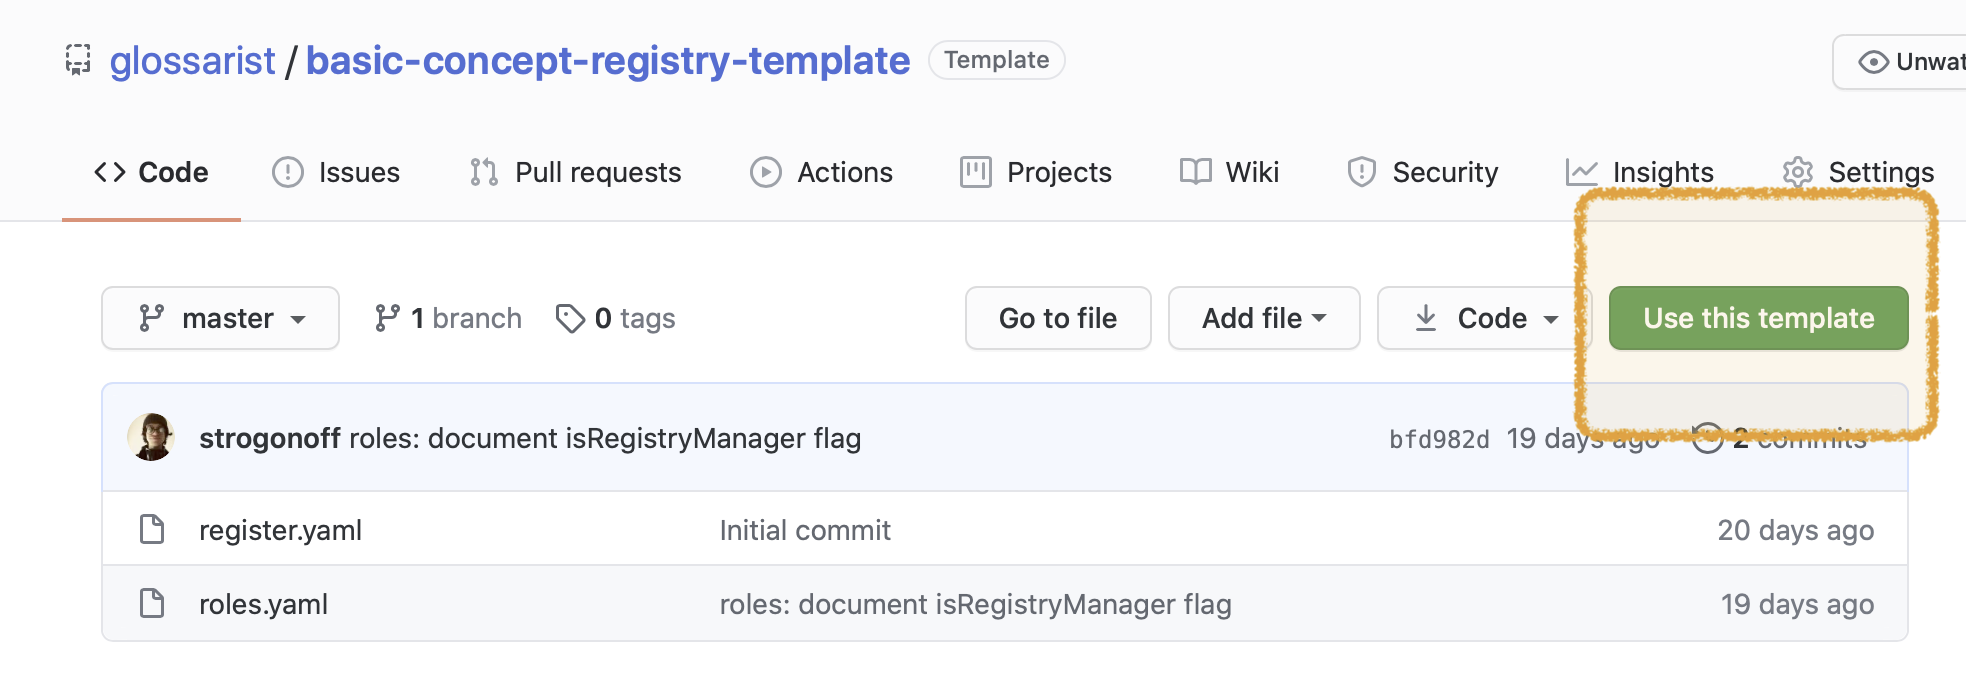This screenshot has height=674, width=1966.
Task: Open the Security tab
Action: click(x=1422, y=172)
